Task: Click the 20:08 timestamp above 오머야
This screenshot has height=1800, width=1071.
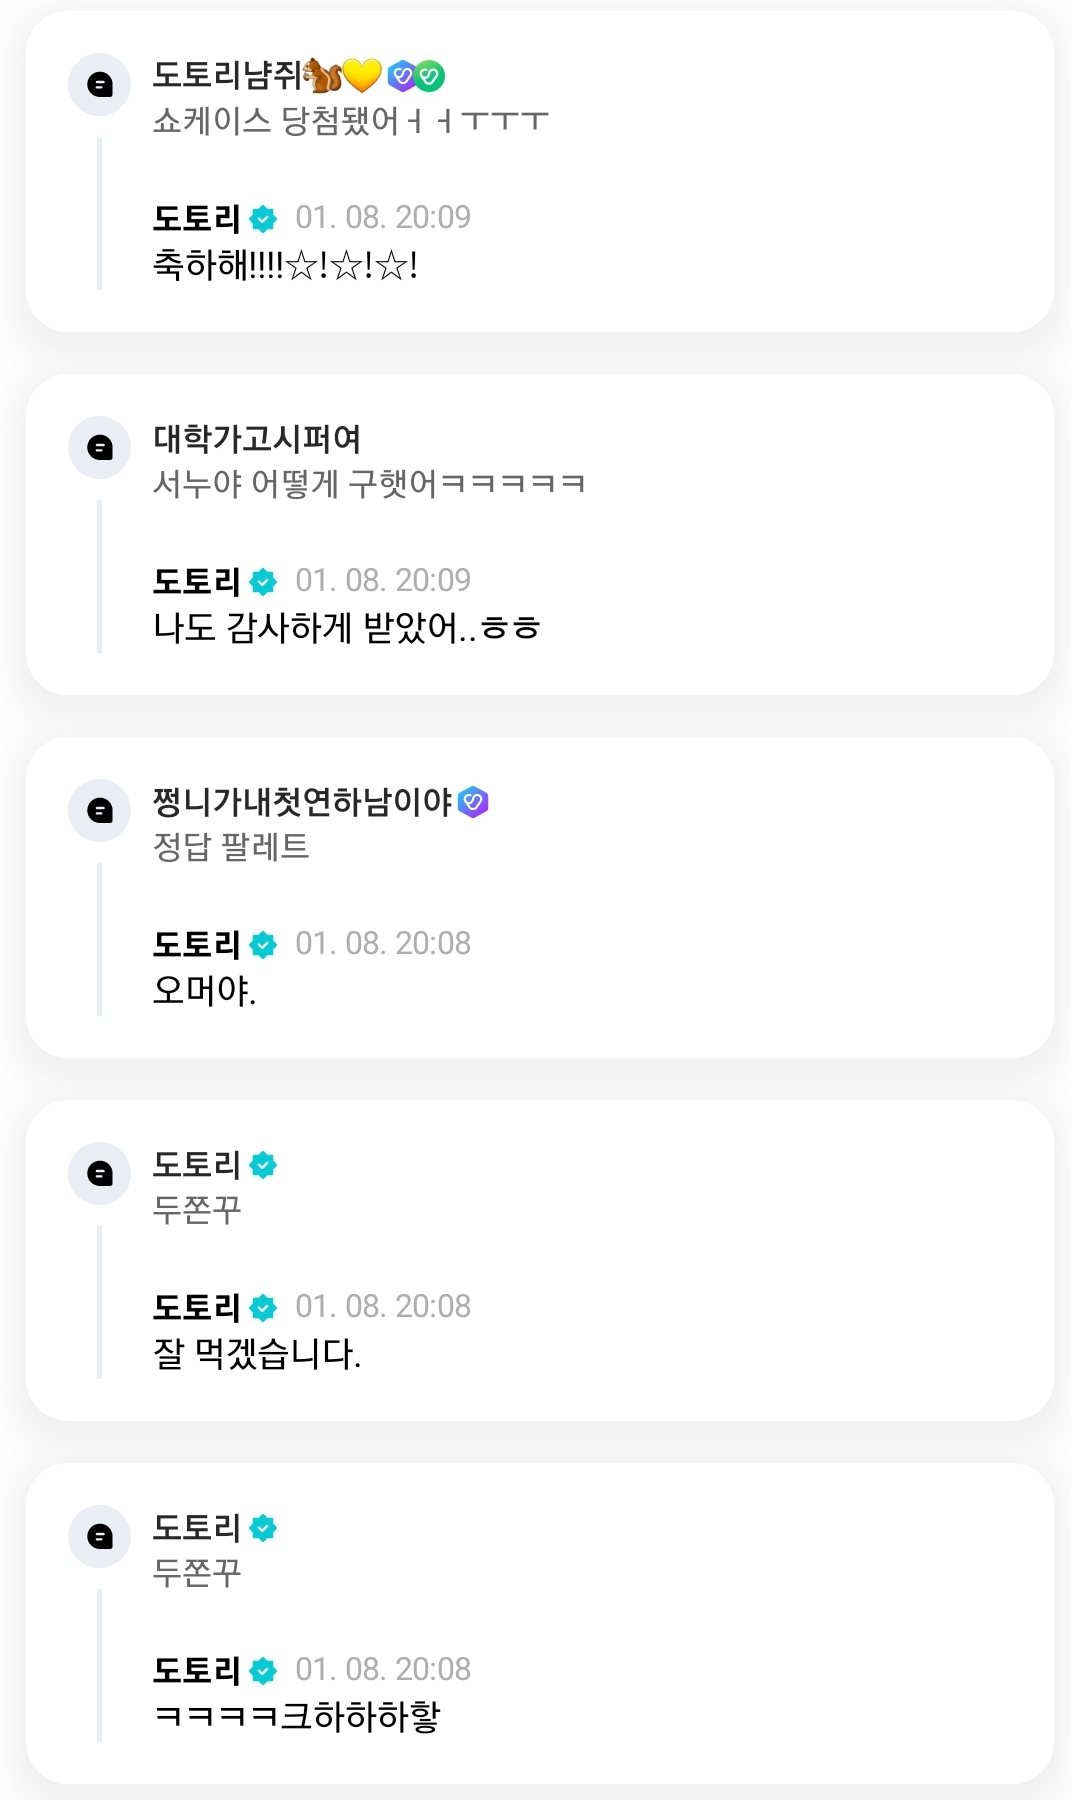Action: pos(383,943)
